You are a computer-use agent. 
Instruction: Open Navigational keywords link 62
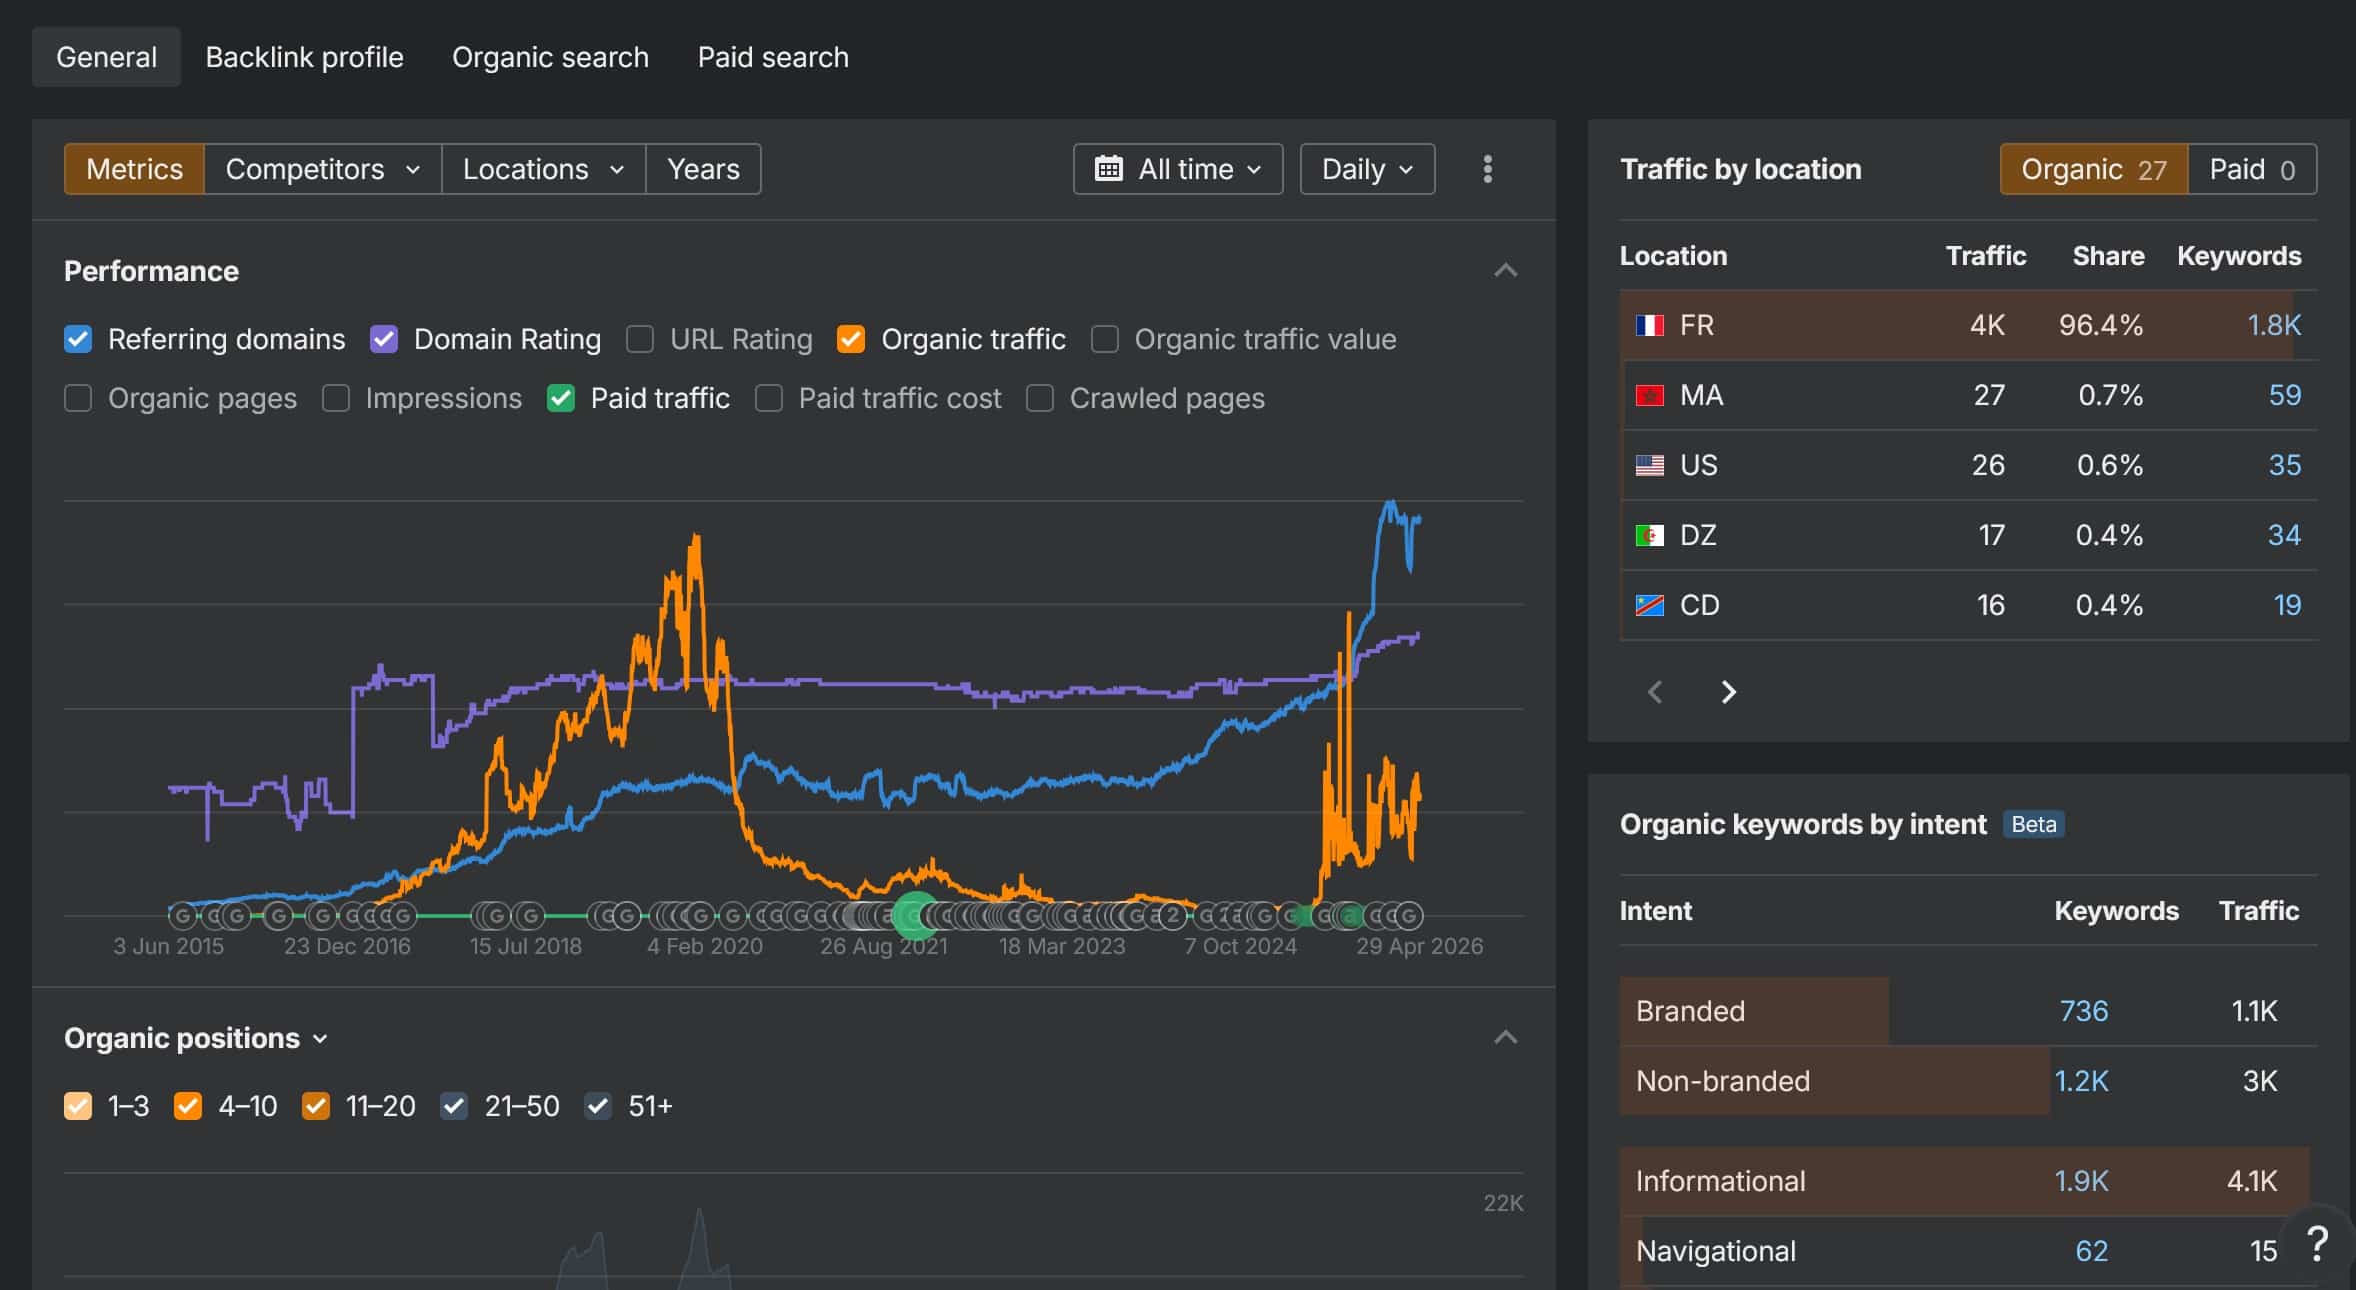[2092, 1251]
